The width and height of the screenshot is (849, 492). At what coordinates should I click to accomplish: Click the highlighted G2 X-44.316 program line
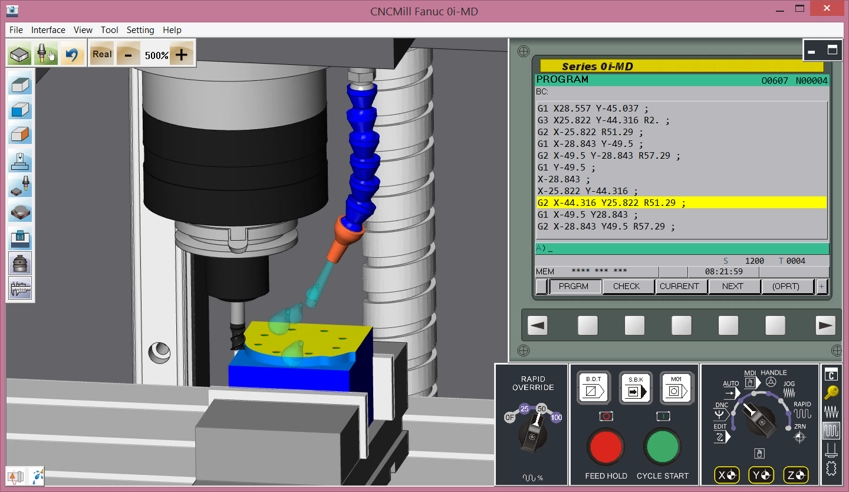click(x=681, y=203)
